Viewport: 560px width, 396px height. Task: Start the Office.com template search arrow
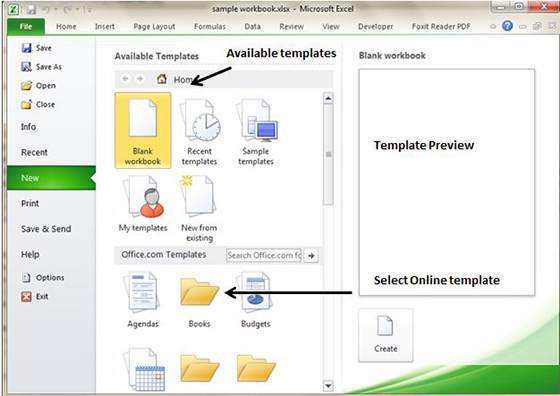click(311, 256)
